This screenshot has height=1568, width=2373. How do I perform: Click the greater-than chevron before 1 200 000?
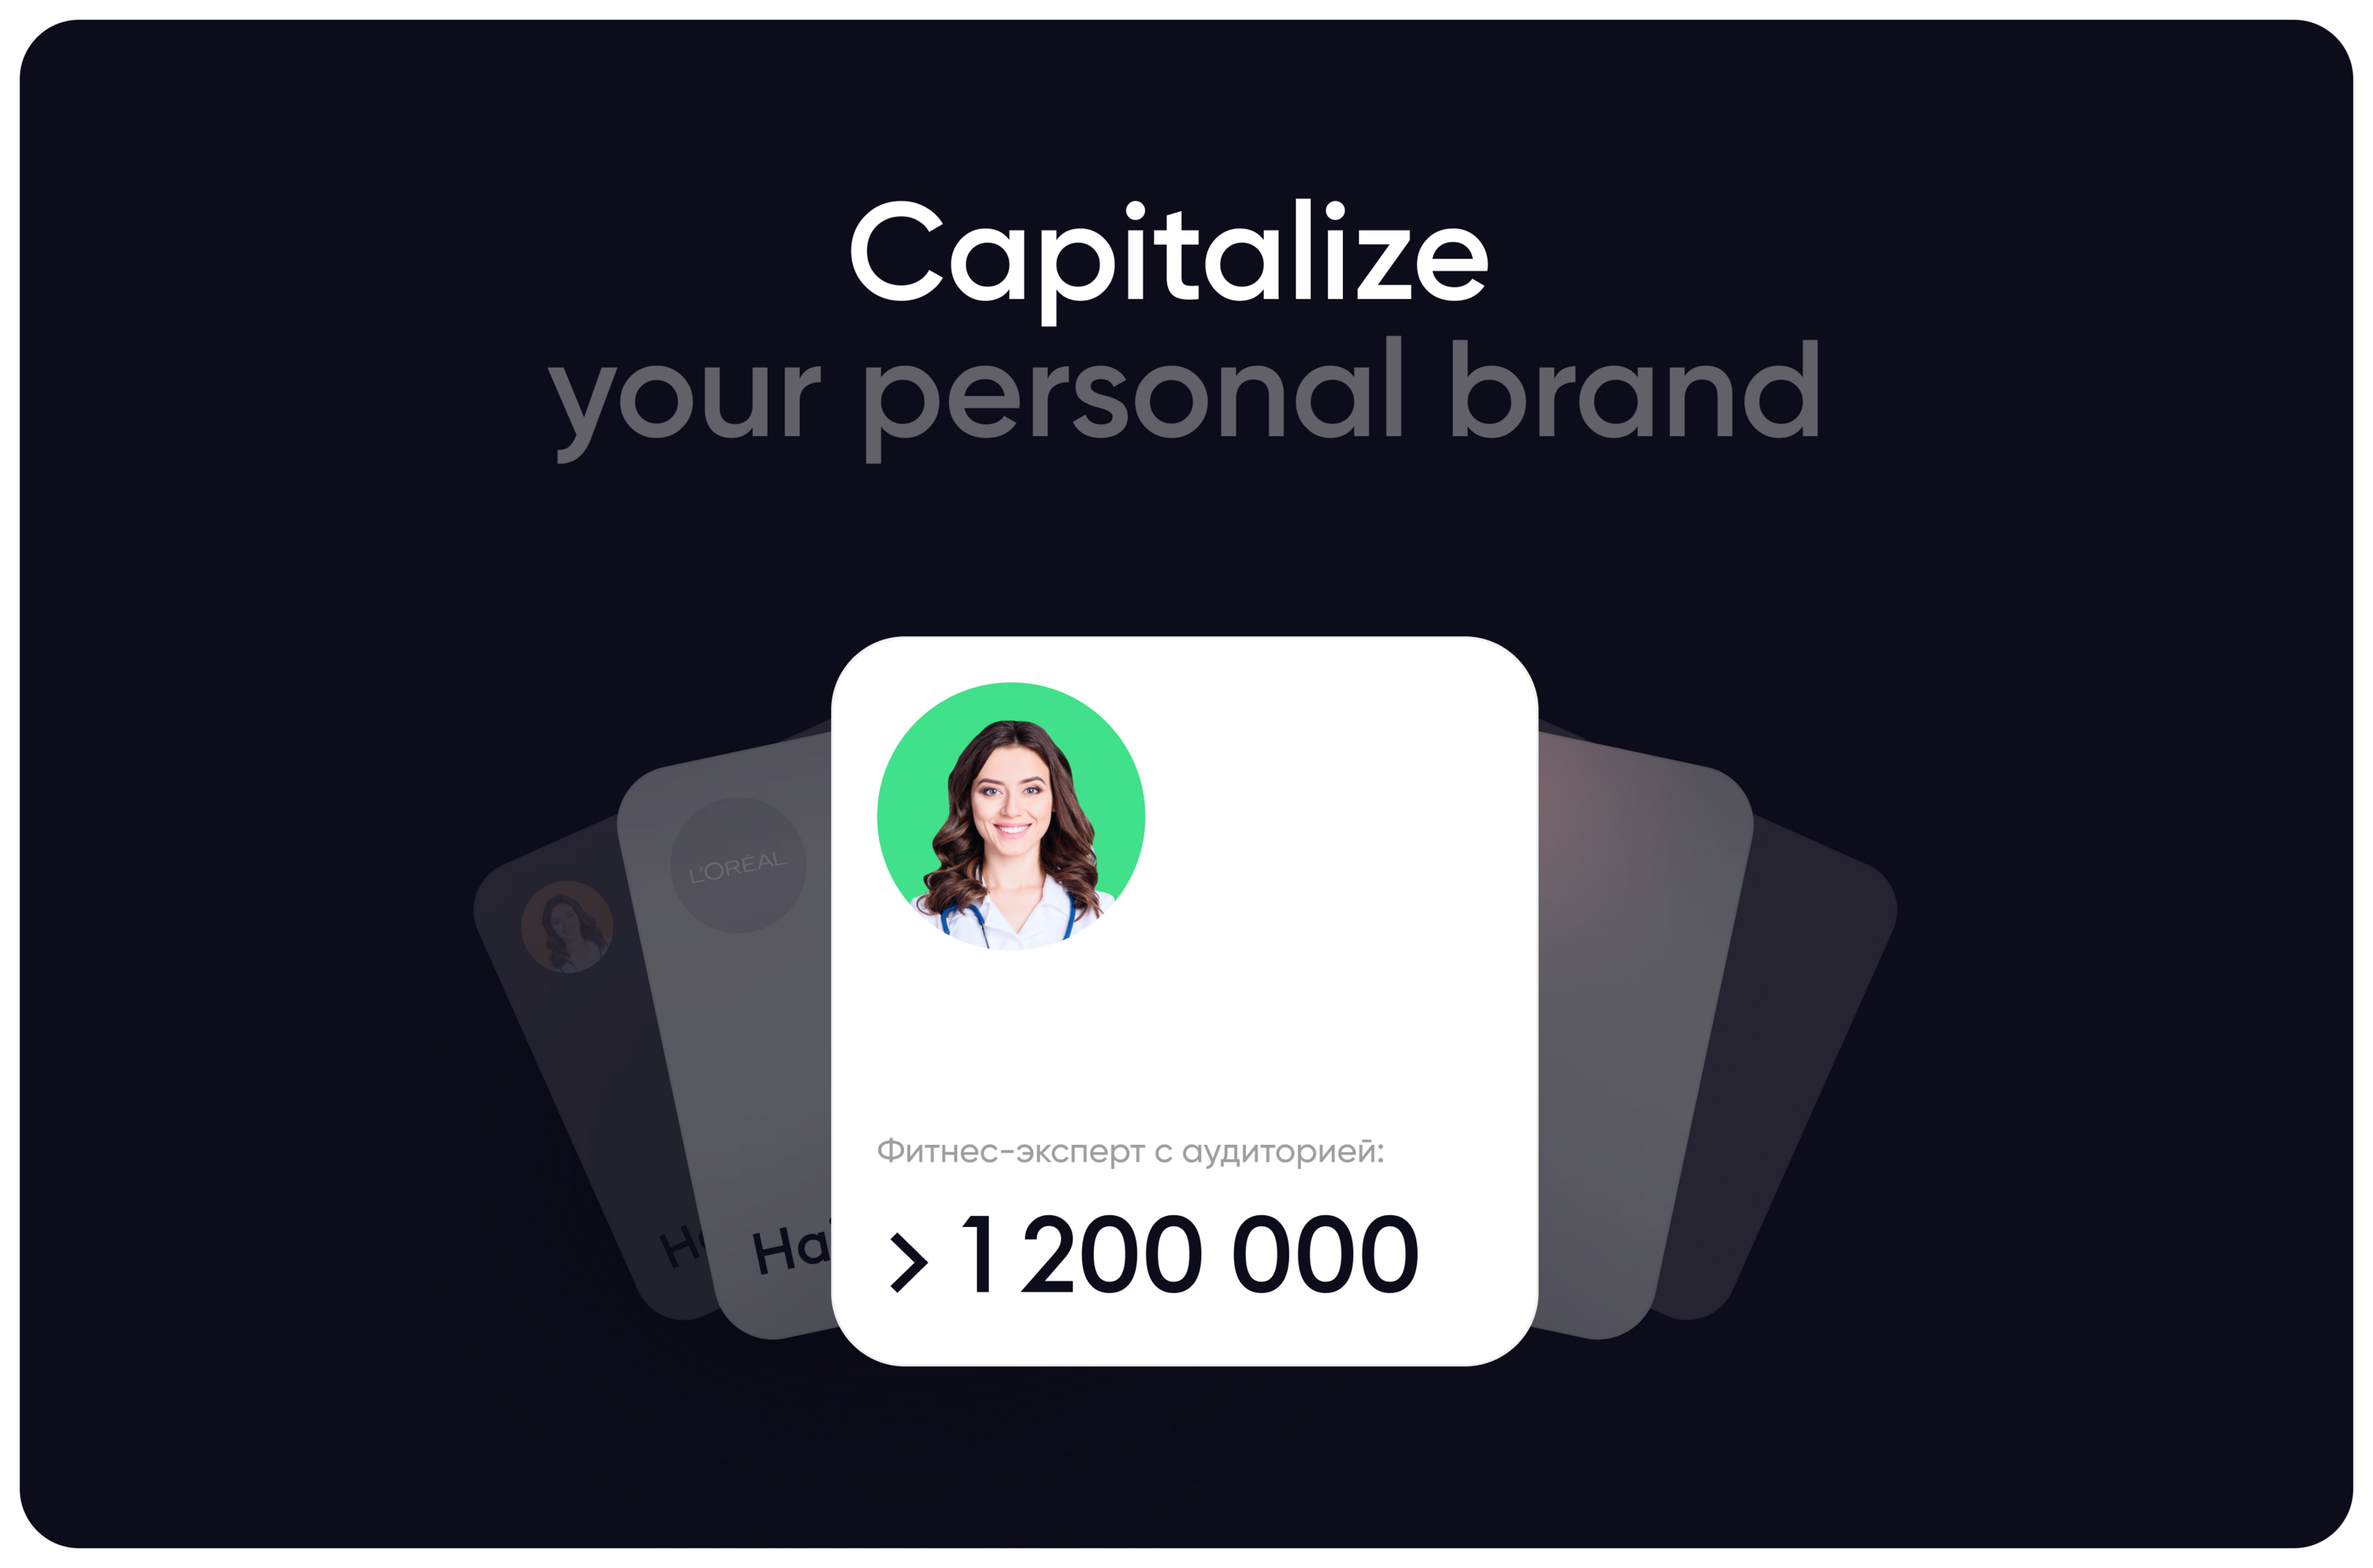click(x=908, y=1263)
